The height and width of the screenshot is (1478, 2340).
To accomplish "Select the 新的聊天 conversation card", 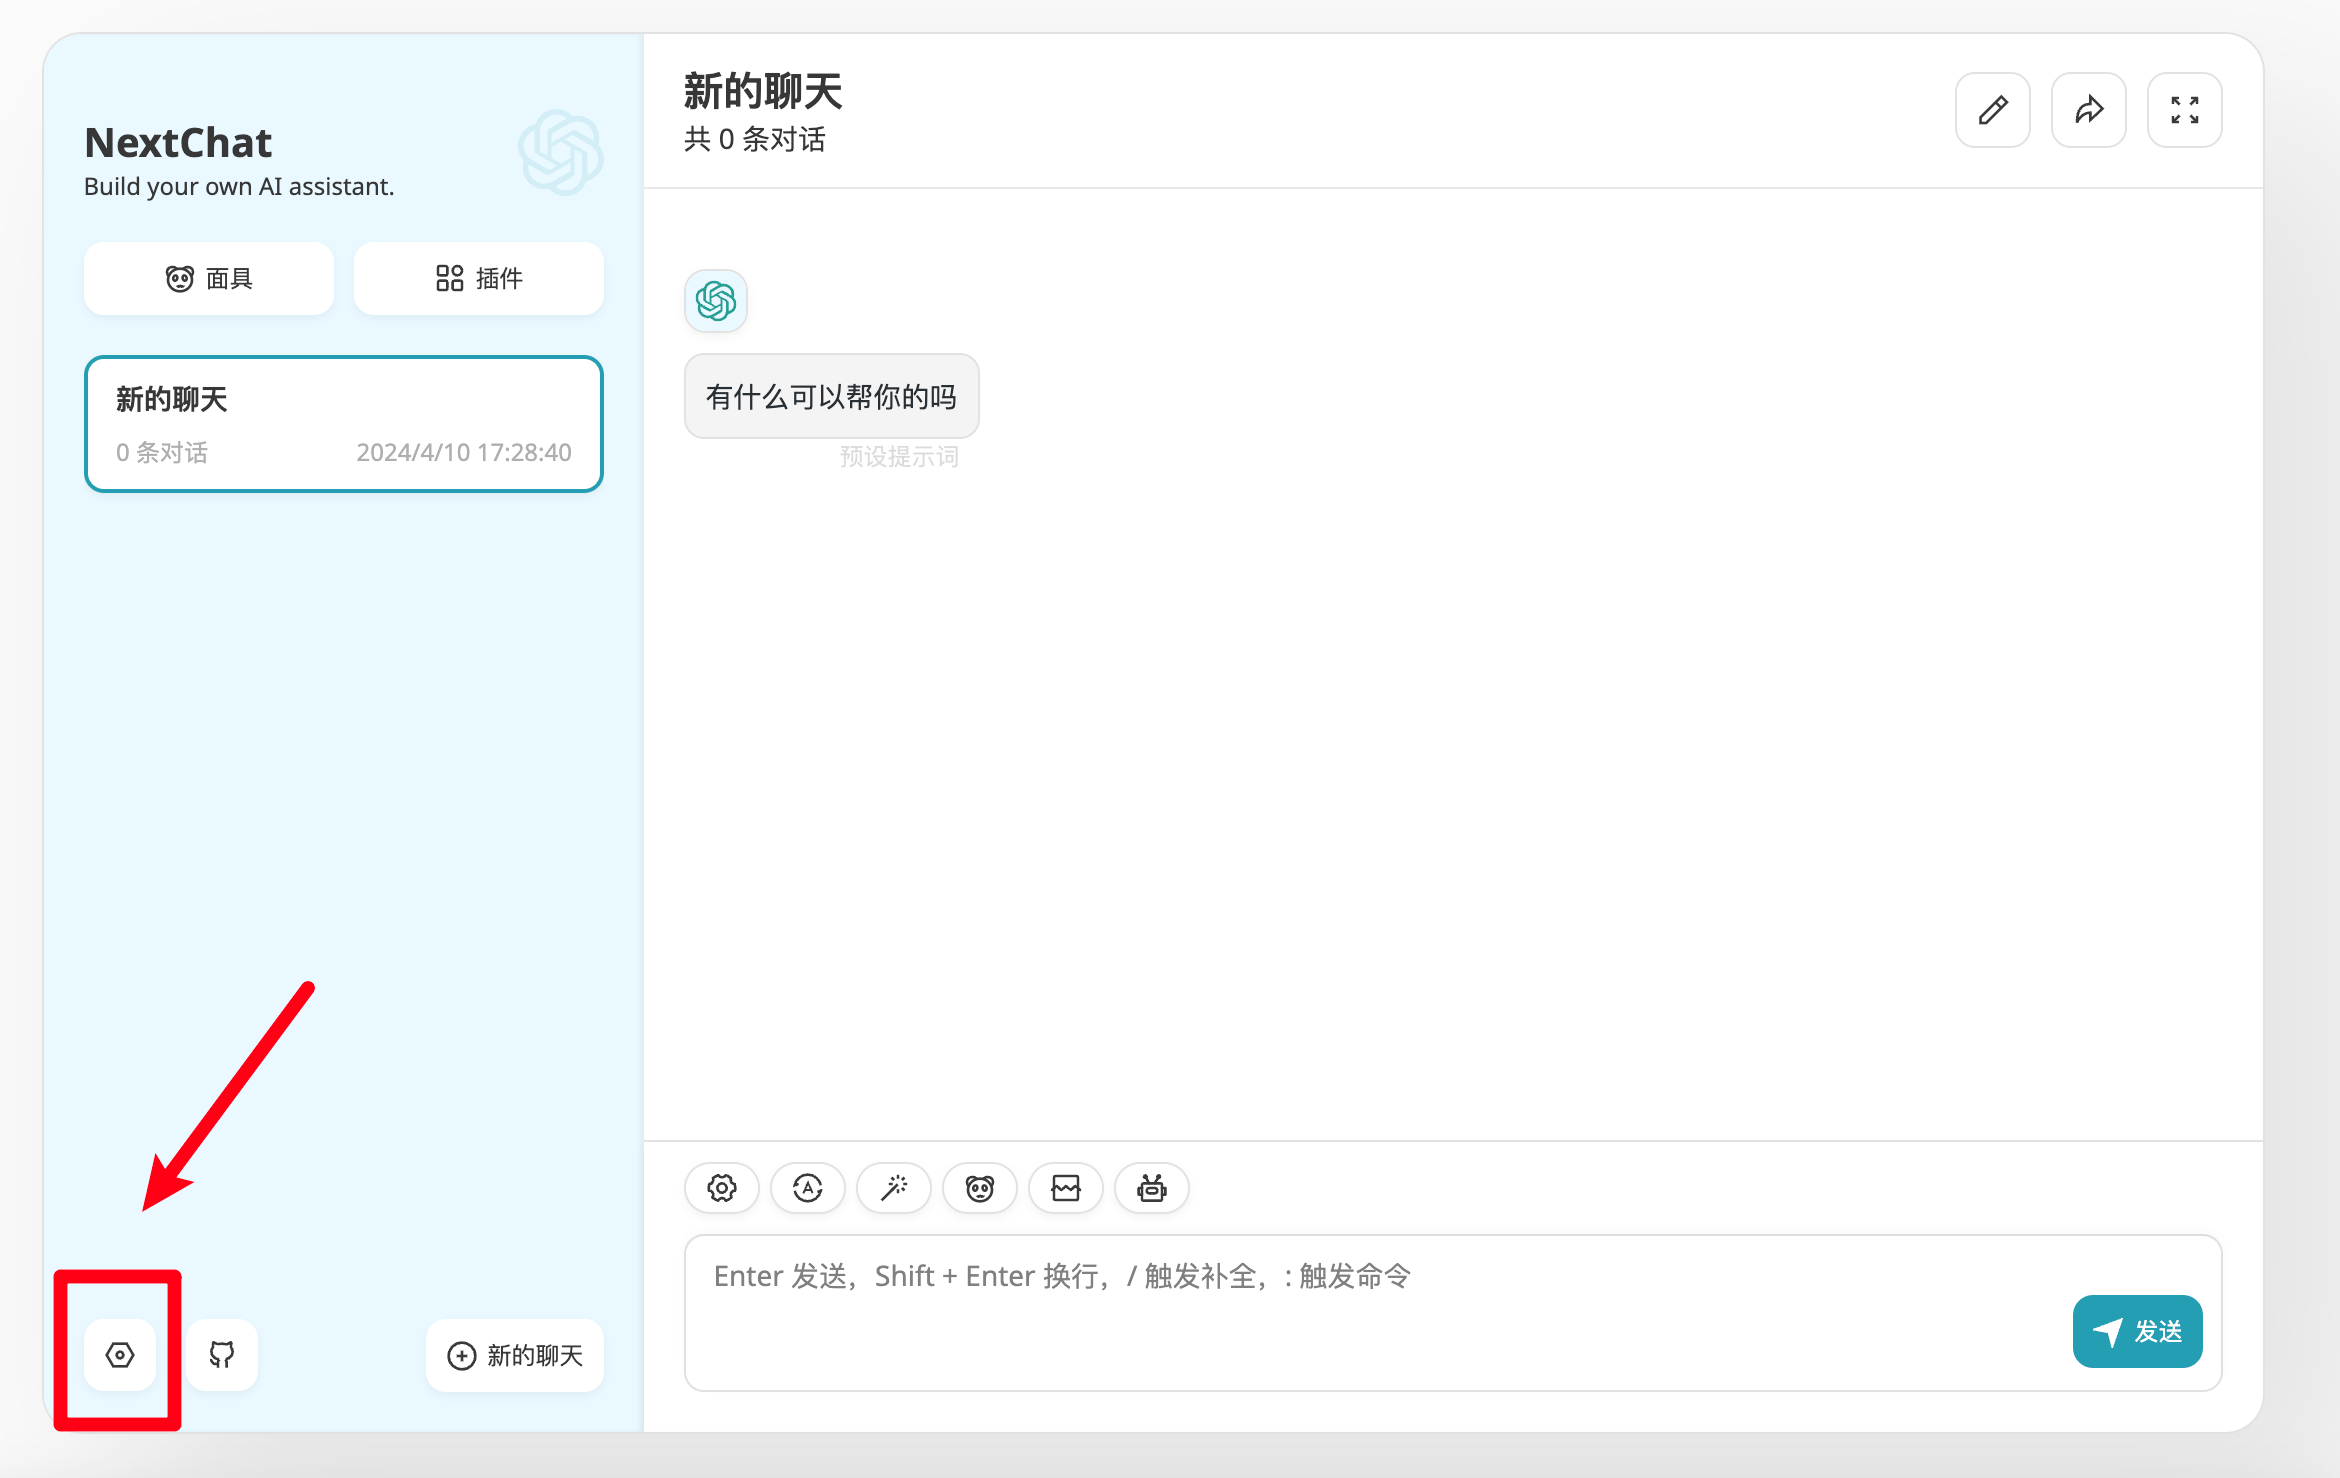I will 344,424.
